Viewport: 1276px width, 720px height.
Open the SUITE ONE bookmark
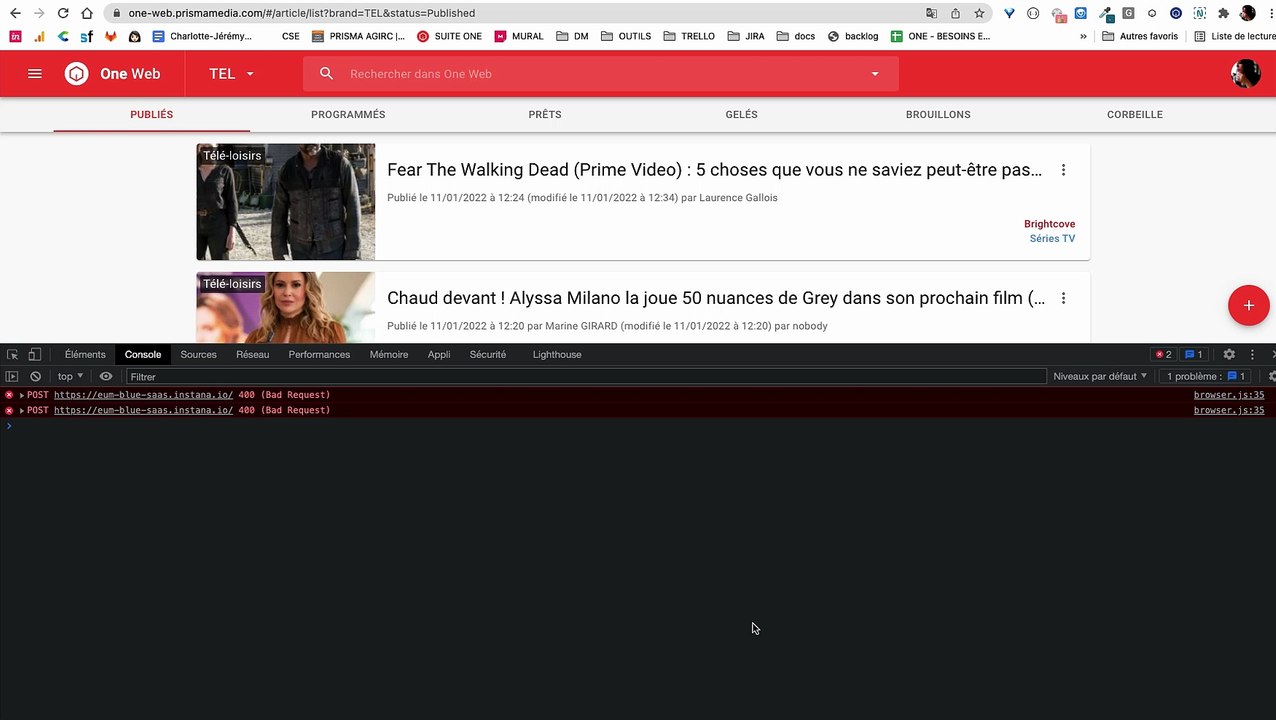[449, 36]
